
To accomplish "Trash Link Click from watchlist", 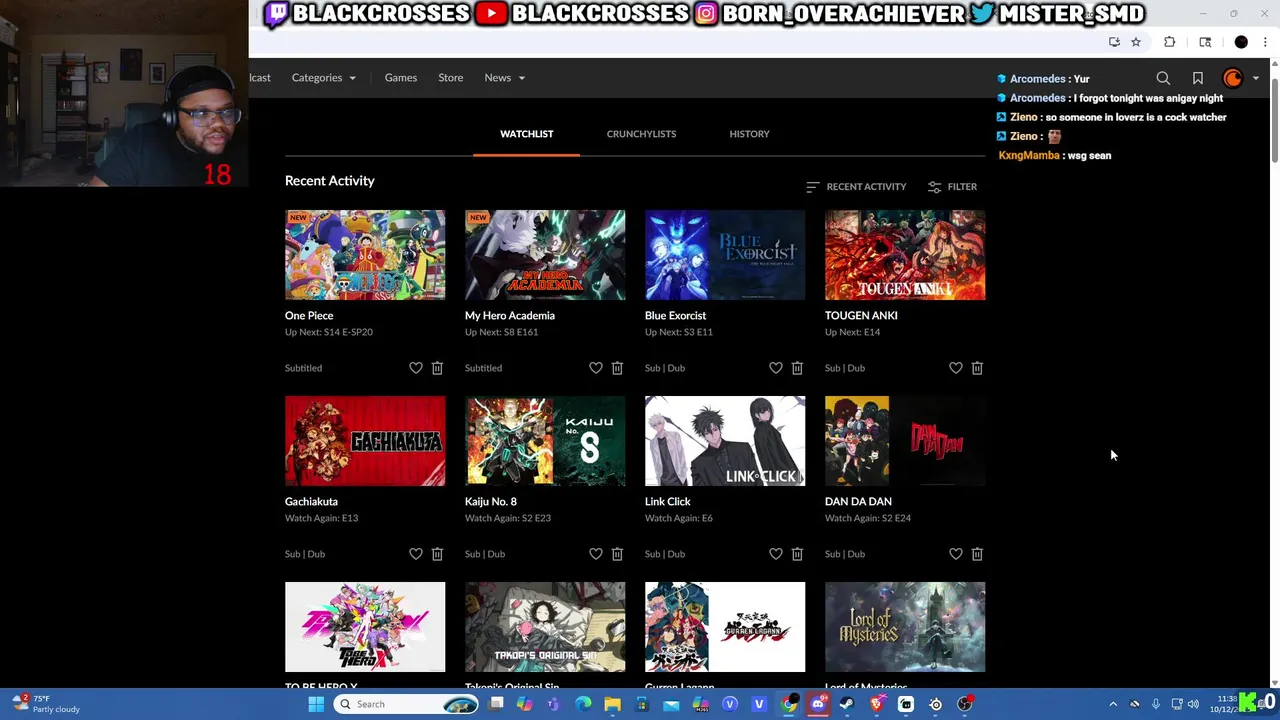I will tap(797, 554).
